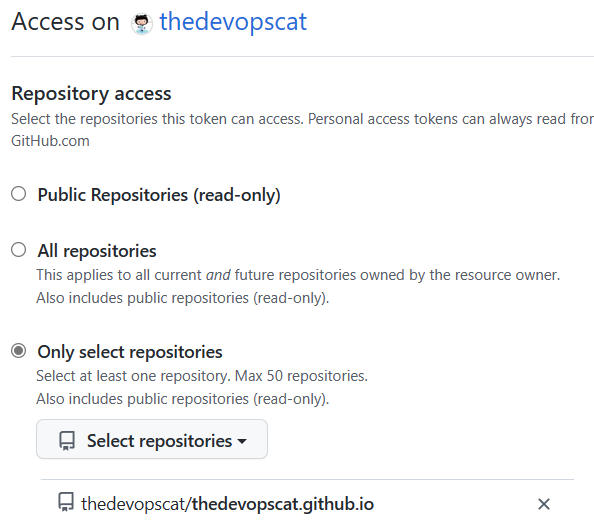Viewport: 594px width, 529px height.
Task: Click the repository icon beside thedevopscat.github.io
Action: (66, 502)
